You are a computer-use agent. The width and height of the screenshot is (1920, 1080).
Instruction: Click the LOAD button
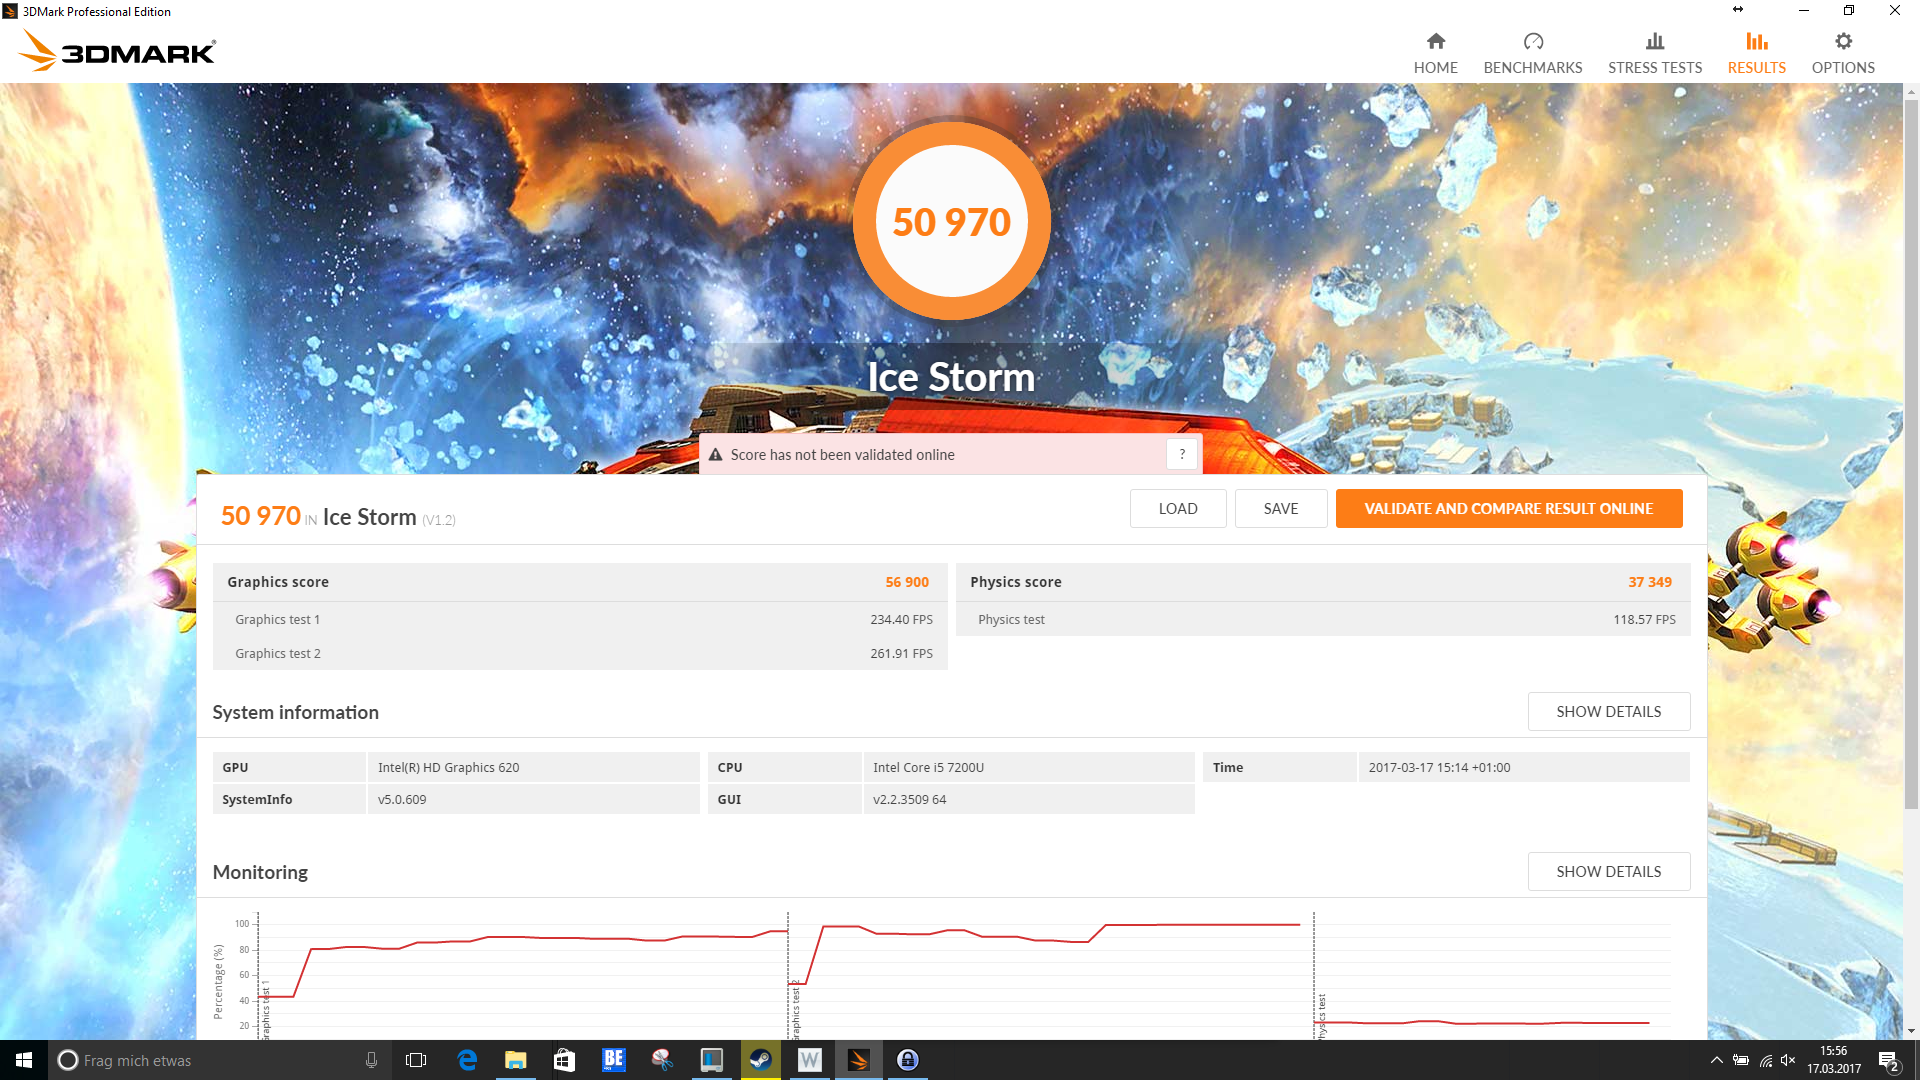pyautogui.click(x=1177, y=509)
